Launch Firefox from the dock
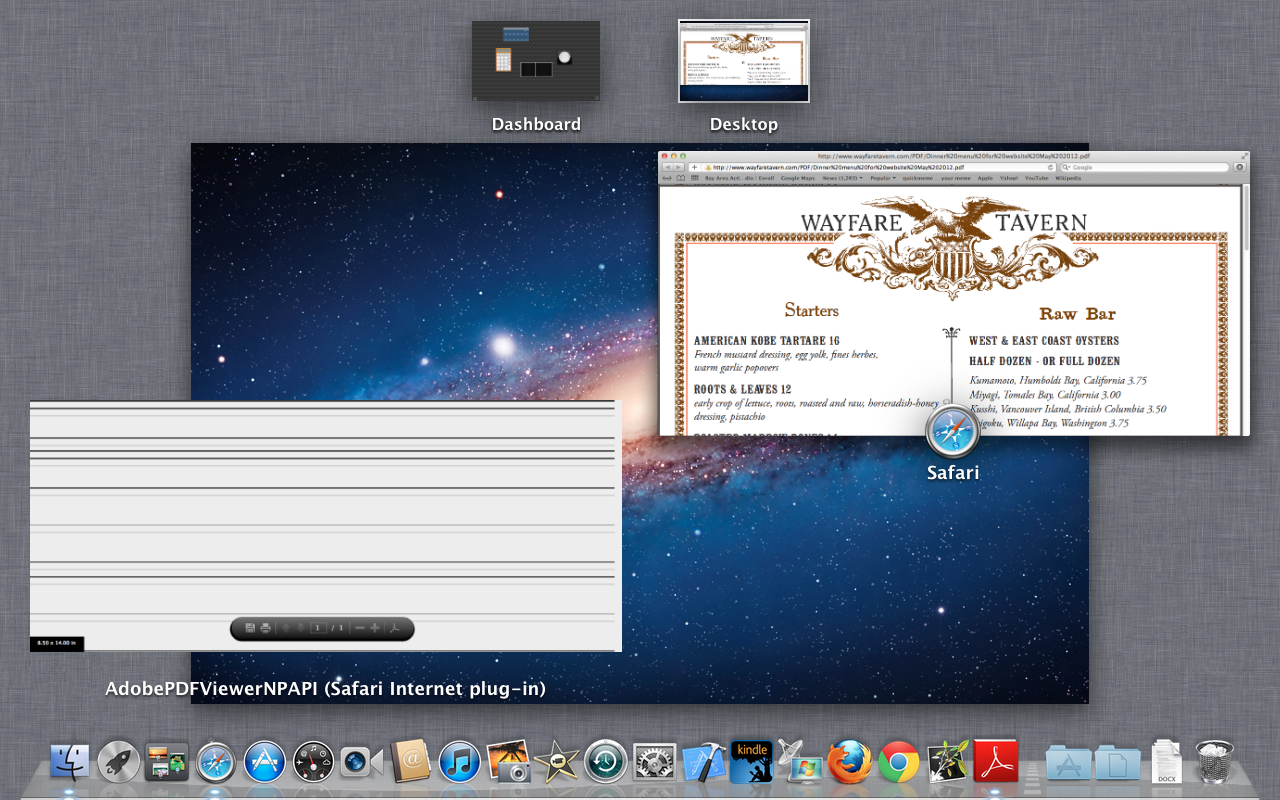The width and height of the screenshot is (1280, 800). (x=850, y=762)
